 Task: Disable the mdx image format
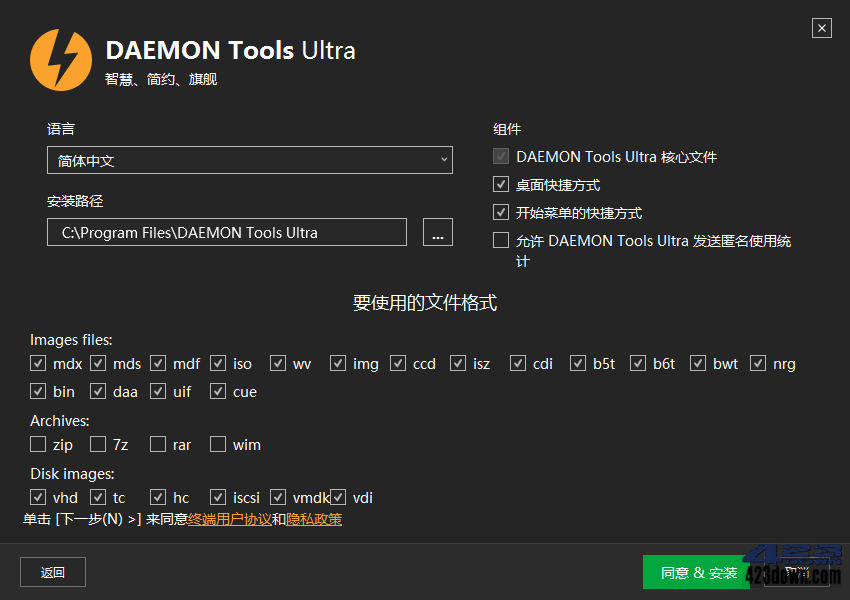(x=38, y=363)
